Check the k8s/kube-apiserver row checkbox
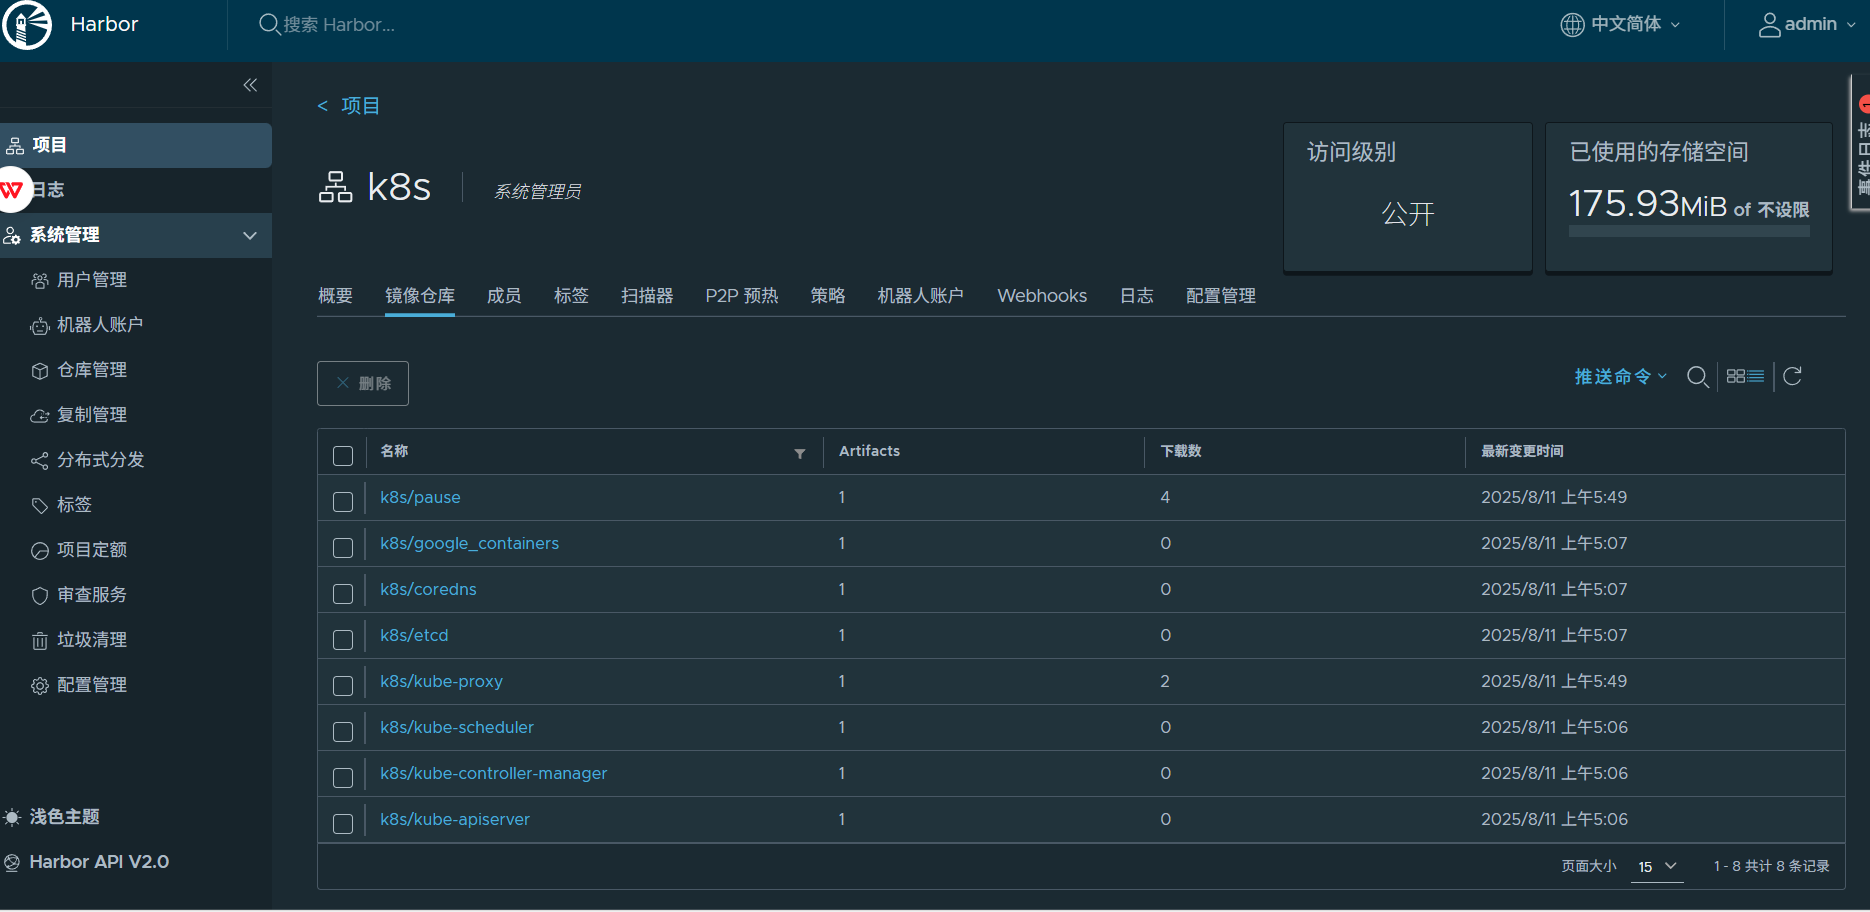The width and height of the screenshot is (1870, 912). [343, 824]
